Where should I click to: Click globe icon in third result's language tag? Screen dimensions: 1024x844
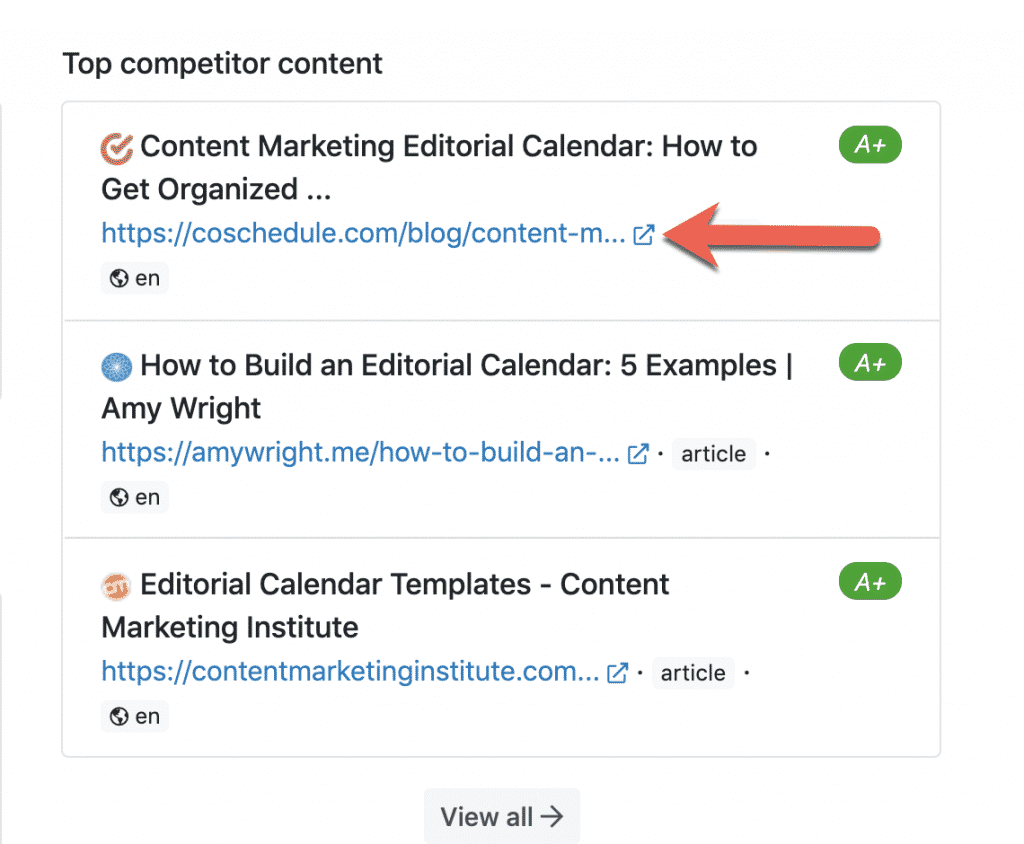point(120,716)
